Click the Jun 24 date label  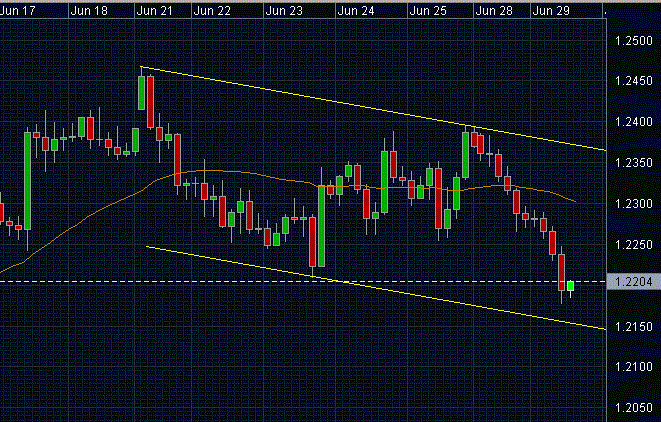click(356, 11)
